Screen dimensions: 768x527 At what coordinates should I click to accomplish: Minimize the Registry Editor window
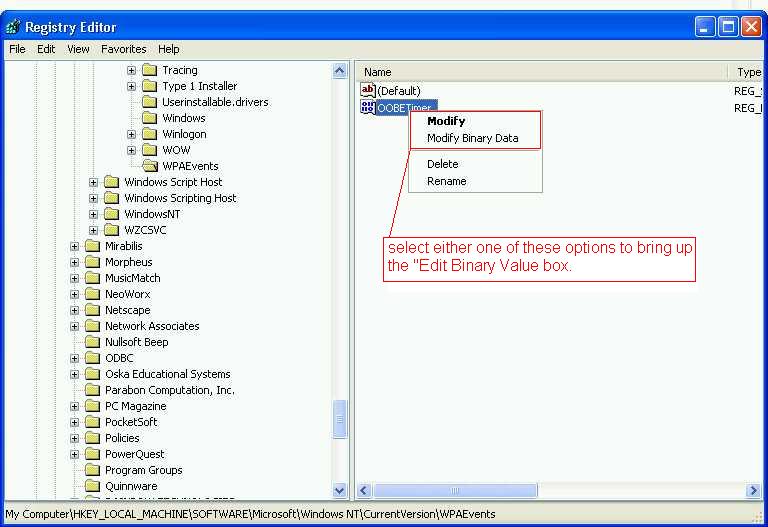(705, 26)
